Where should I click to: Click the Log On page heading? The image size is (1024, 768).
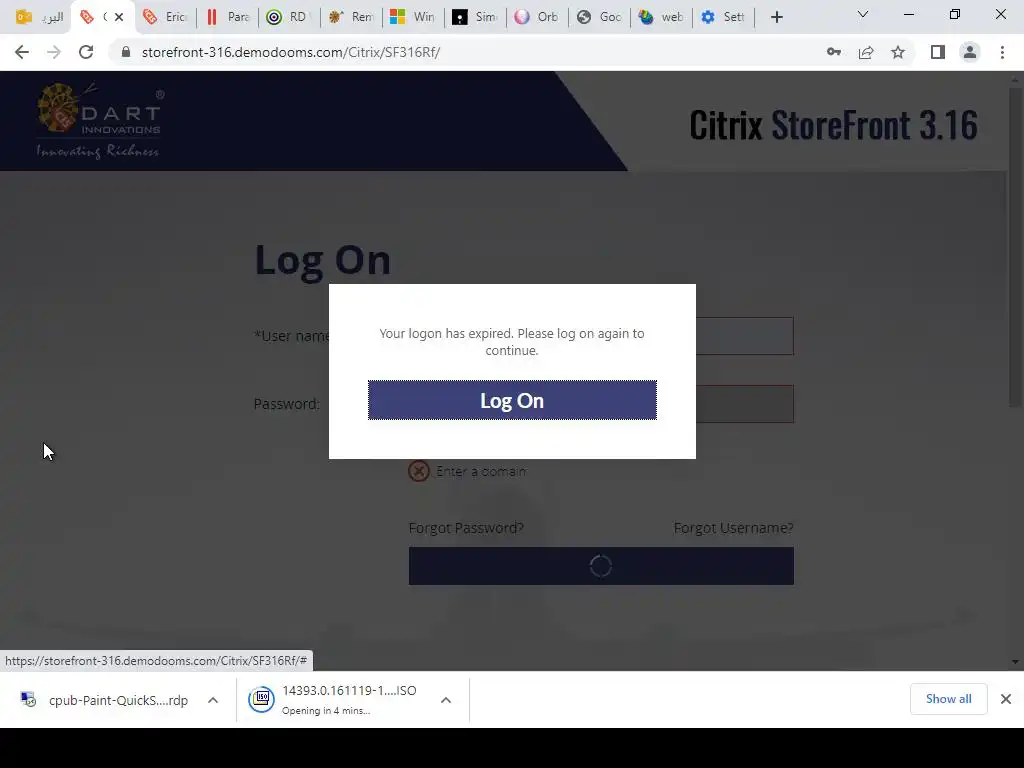pos(323,260)
